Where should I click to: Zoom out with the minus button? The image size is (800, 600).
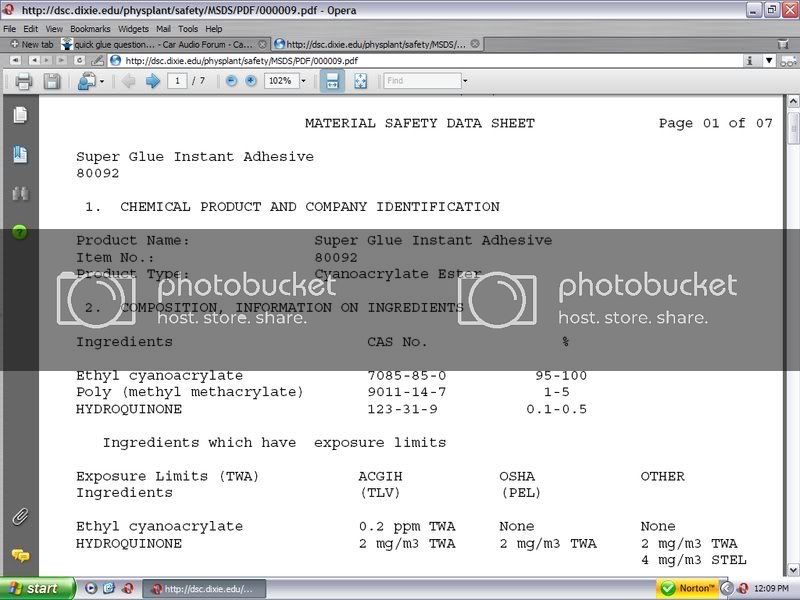click(x=231, y=81)
